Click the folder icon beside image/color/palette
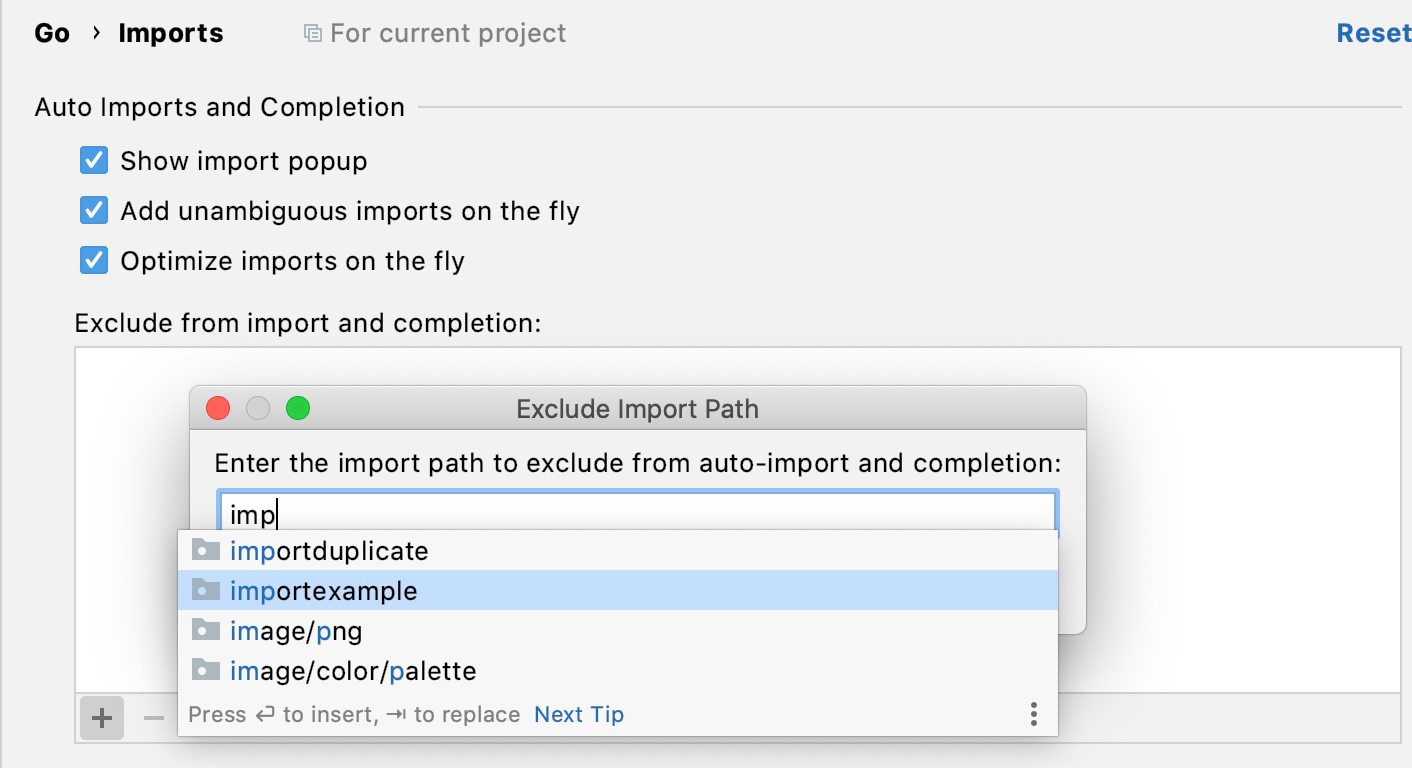This screenshot has width=1412, height=768. (205, 670)
